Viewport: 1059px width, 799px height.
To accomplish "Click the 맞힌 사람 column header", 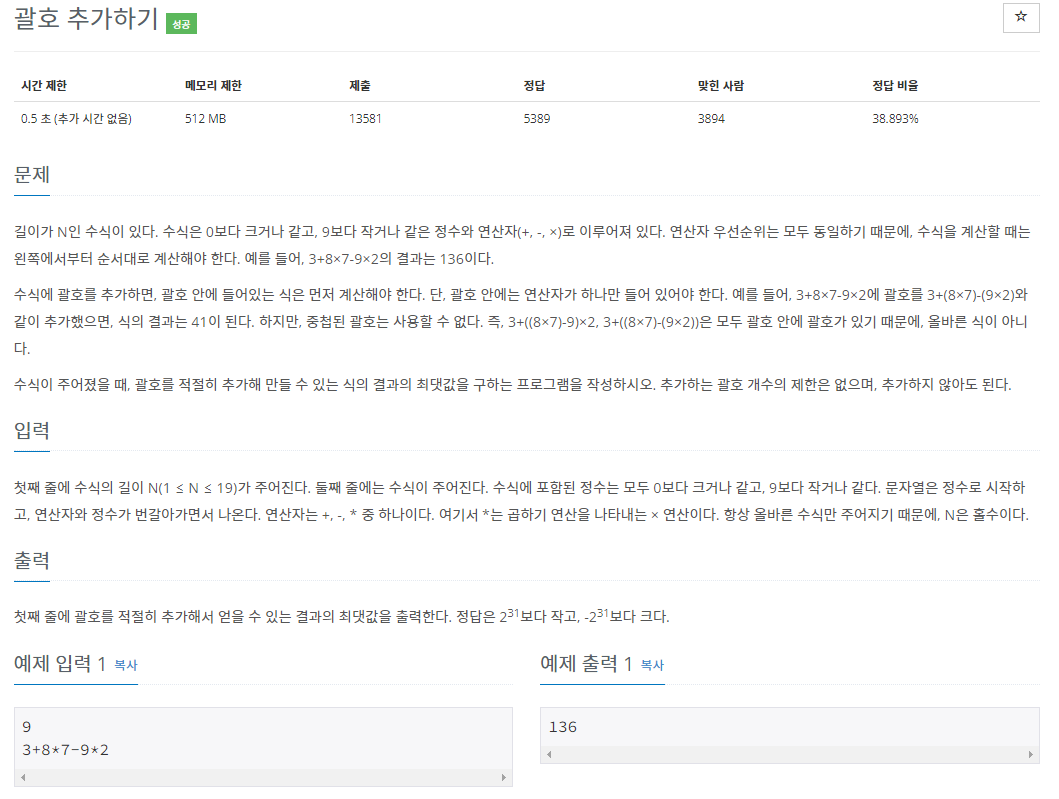I will (721, 86).
